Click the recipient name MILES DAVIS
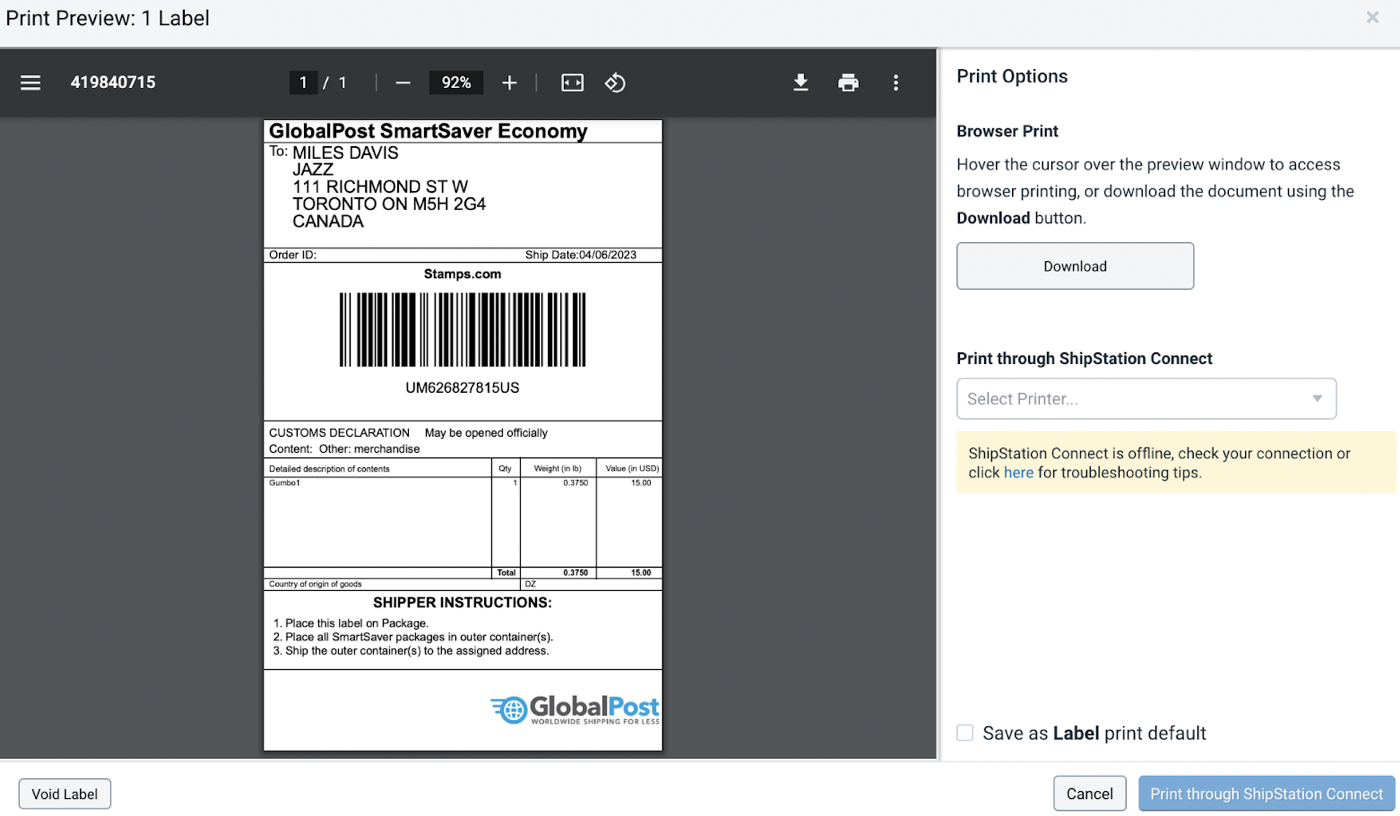Image resolution: width=1400 pixels, height=816 pixels. point(345,153)
